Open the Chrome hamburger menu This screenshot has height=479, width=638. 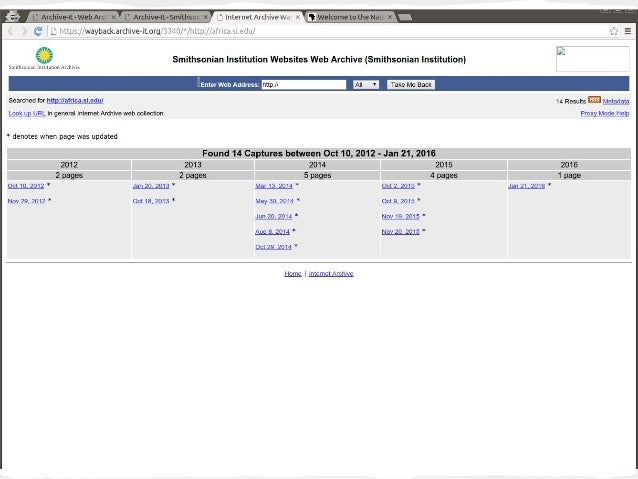628,31
